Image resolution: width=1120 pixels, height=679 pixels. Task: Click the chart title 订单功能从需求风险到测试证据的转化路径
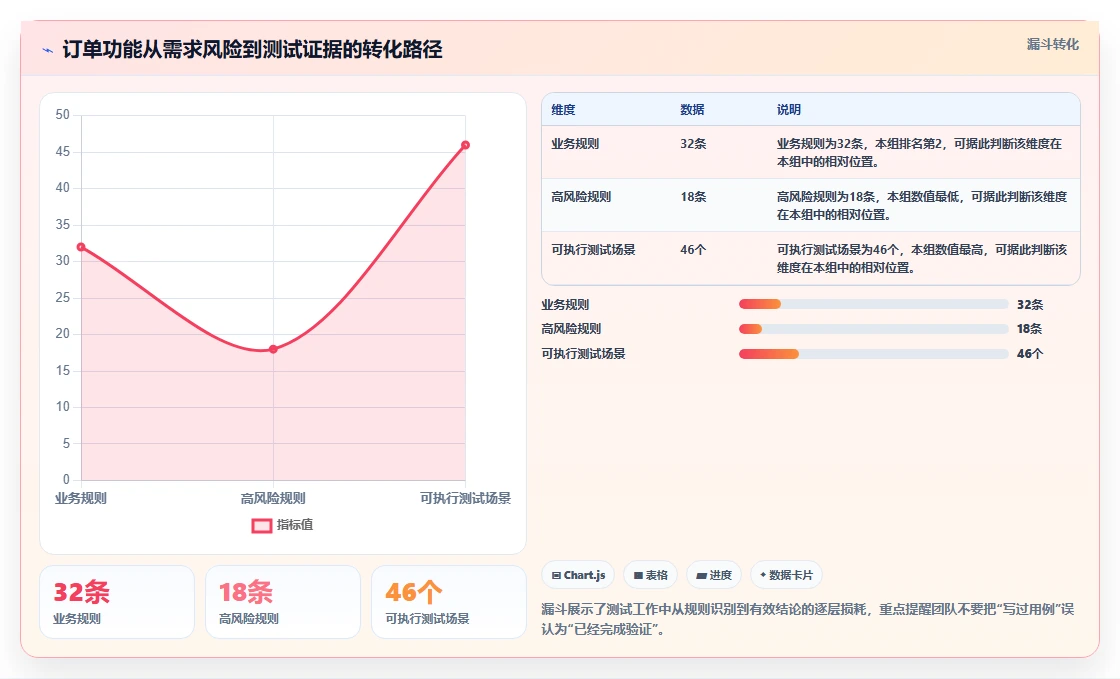[252, 49]
